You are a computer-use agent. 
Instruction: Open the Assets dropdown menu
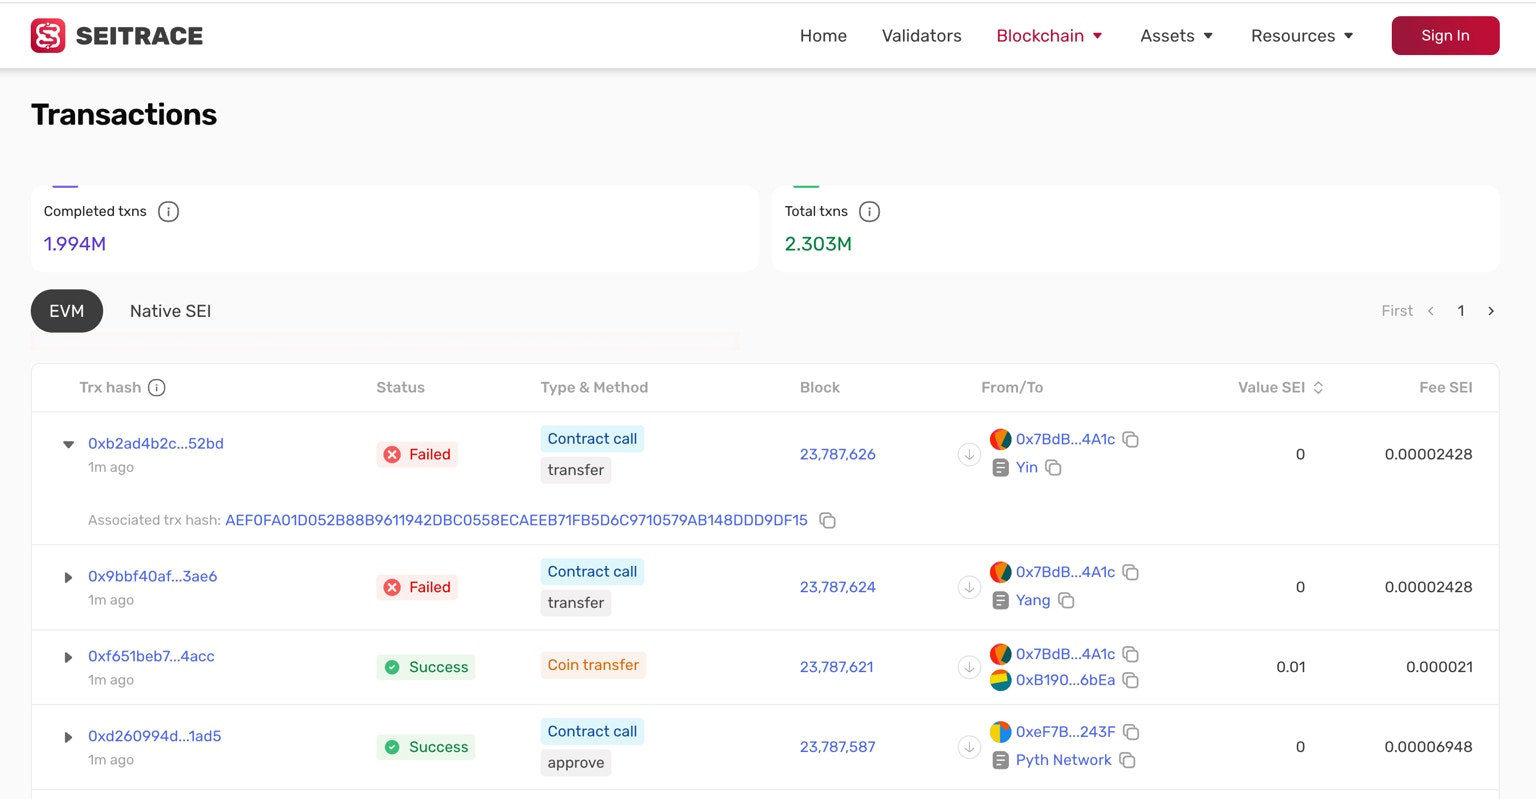[1177, 36]
